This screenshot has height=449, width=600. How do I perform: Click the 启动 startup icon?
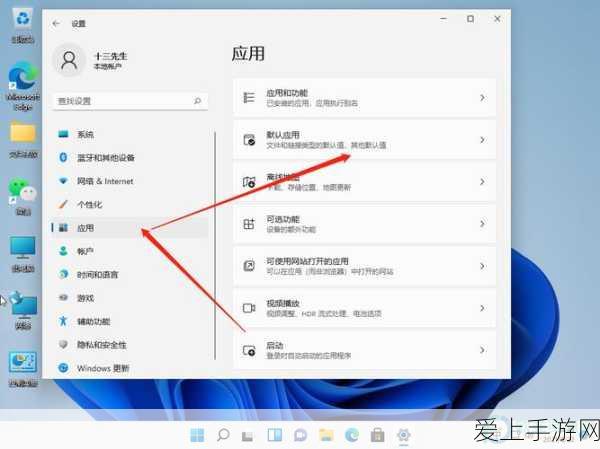[249, 350]
